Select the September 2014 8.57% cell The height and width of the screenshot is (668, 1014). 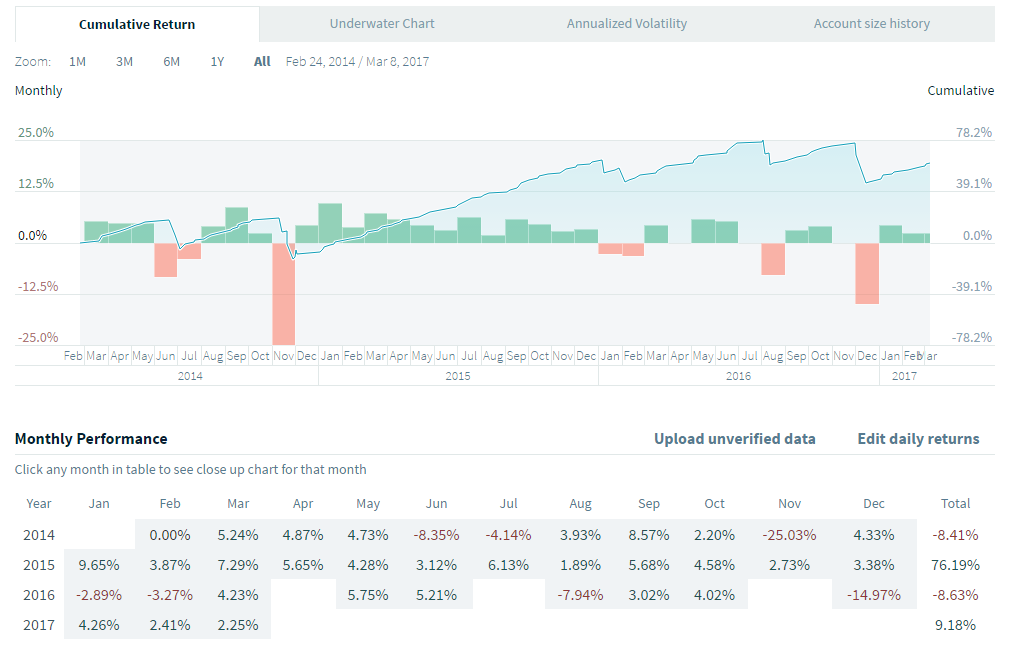coord(646,535)
